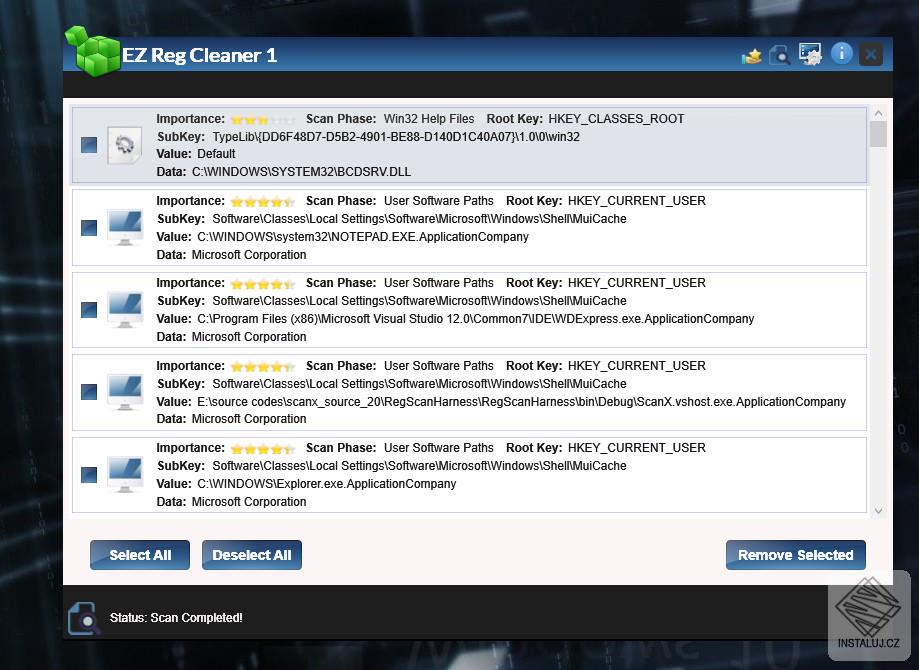Image resolution: width=919 pixels, height=670 pixels.
Task: Check the WDExpress.exe entry checkbox
Action: click(87, 309)
